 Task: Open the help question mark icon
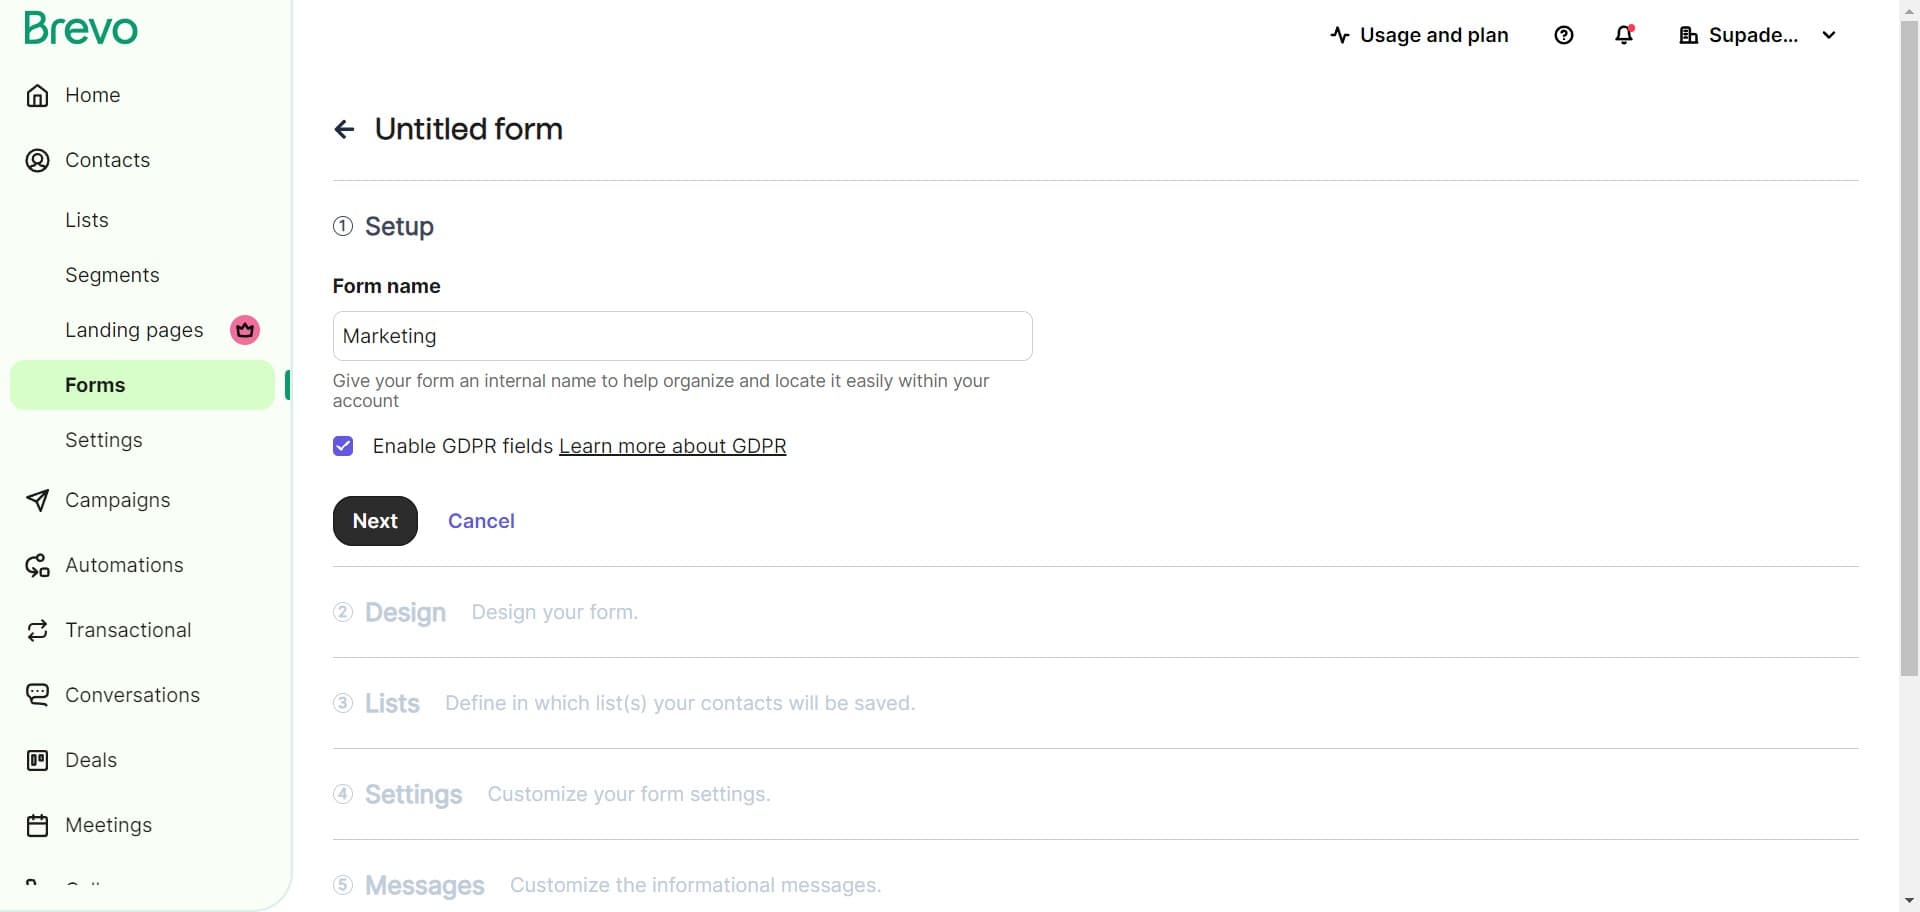coord(1564,36)
